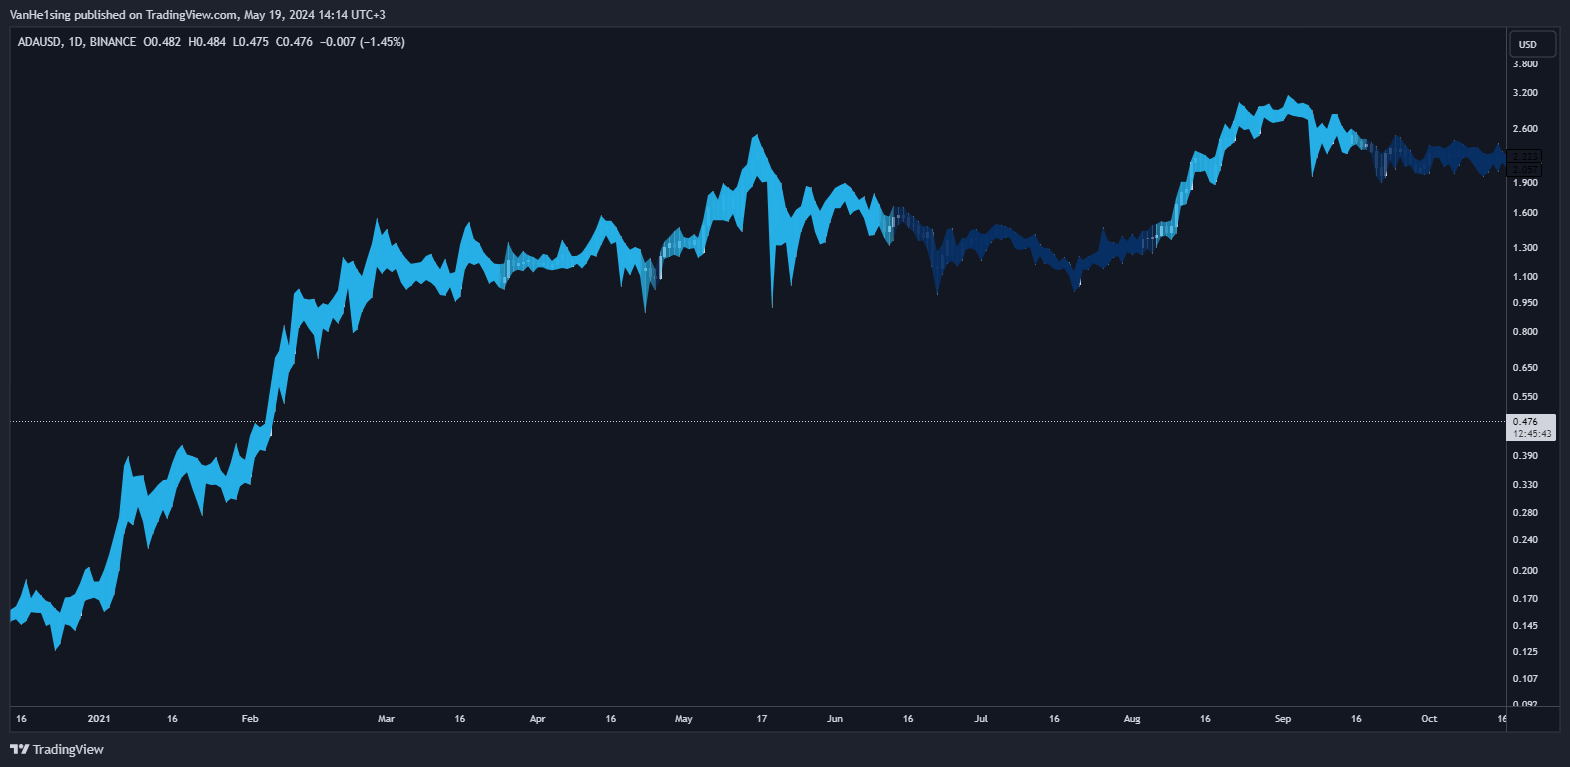Click the 2021 label on time axis
This screenshot has height=767, width=1570.
tap(99, 719)
